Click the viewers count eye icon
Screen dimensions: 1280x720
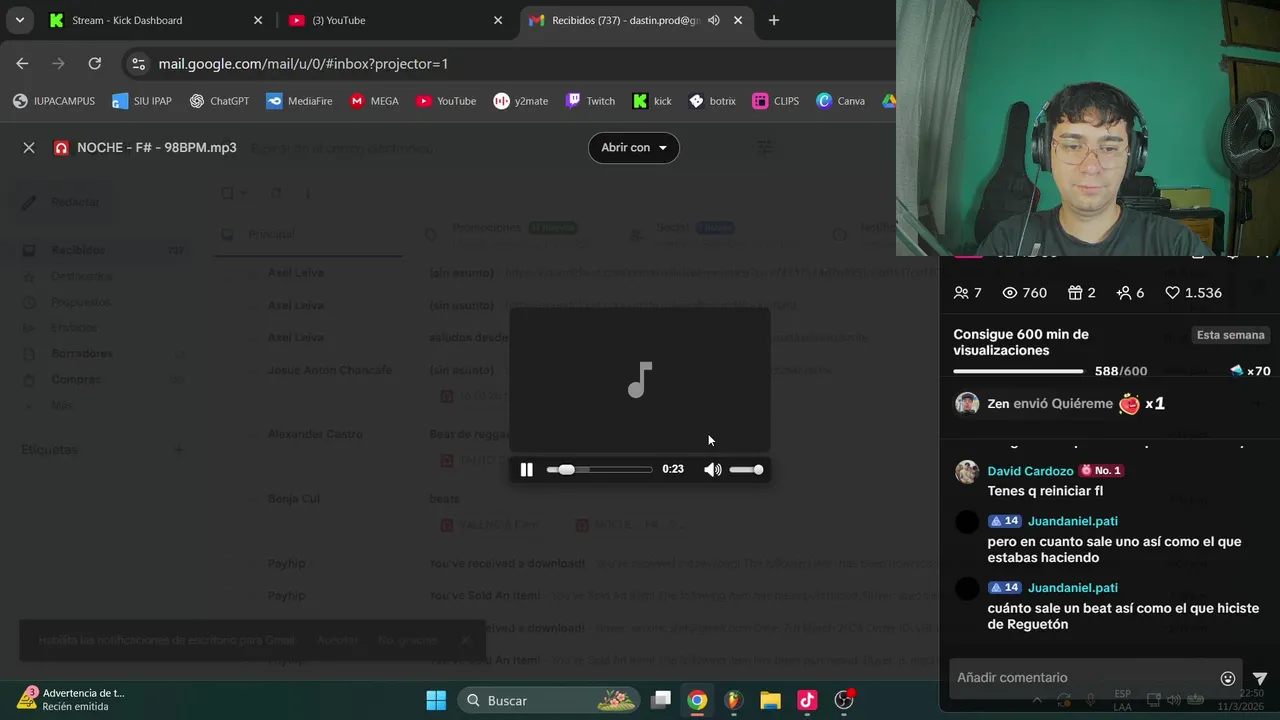point(1010,293)
